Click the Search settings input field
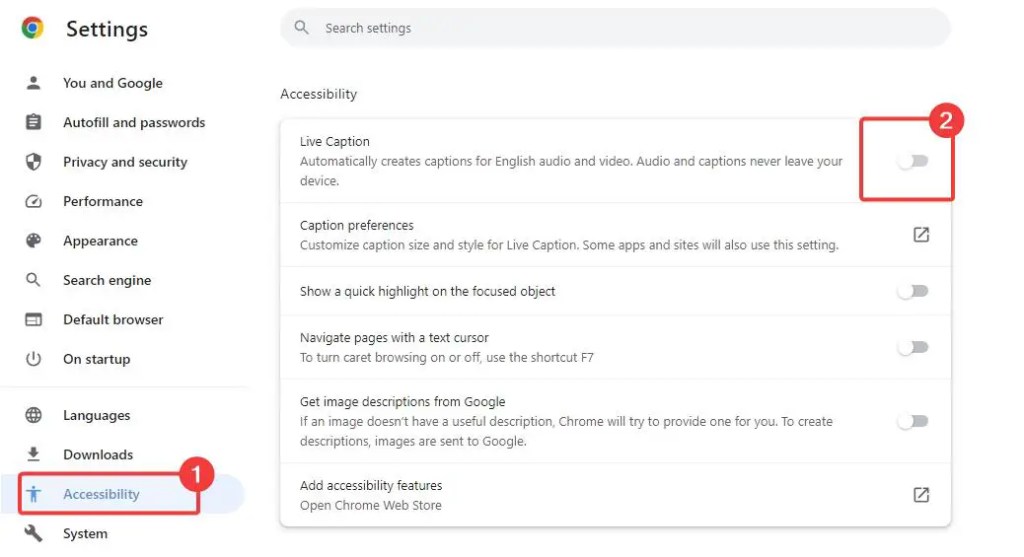This screenshot has height=557, width=1024. [x=615, y=27]
